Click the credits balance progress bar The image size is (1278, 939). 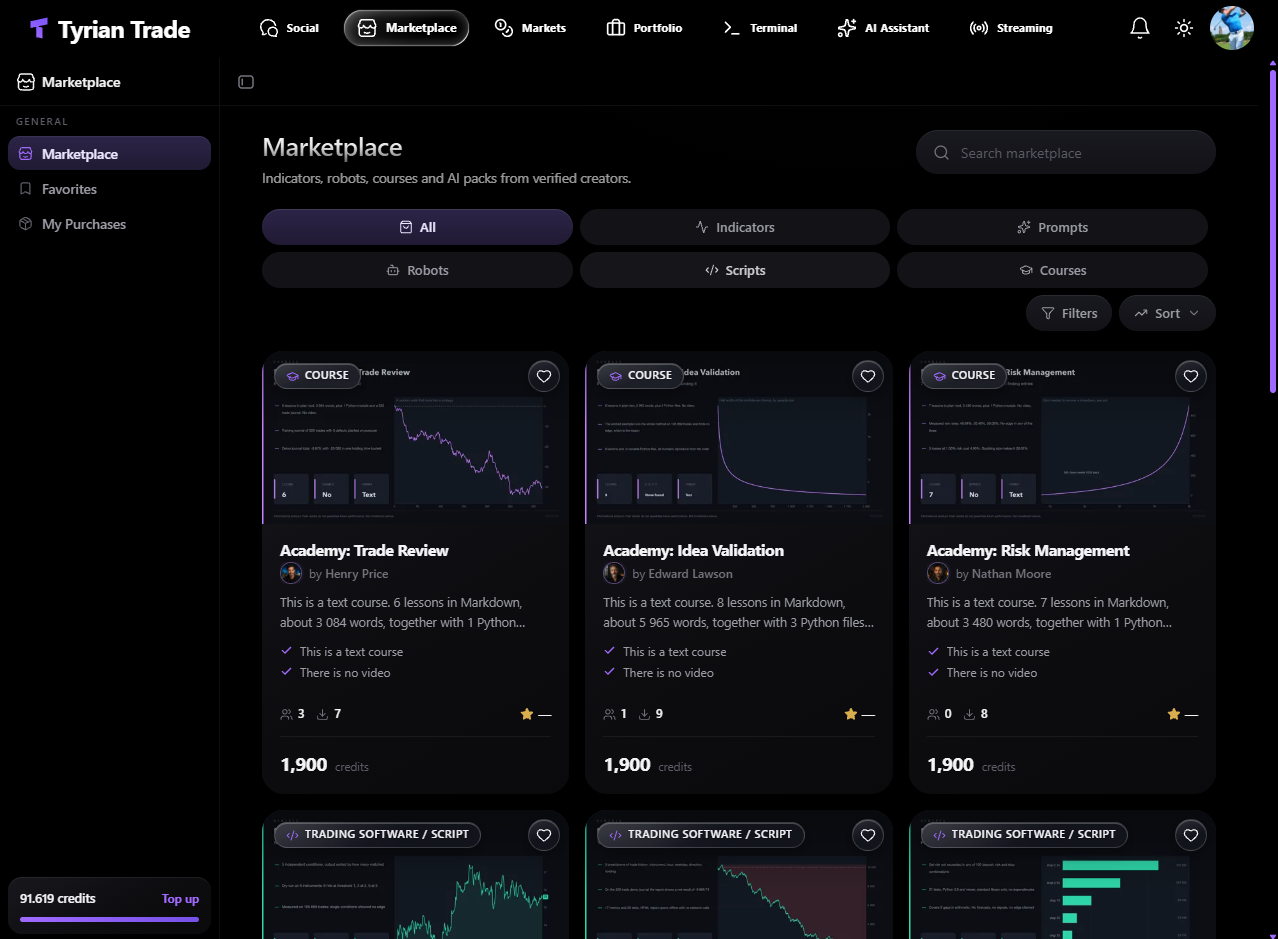coord(109,919)
